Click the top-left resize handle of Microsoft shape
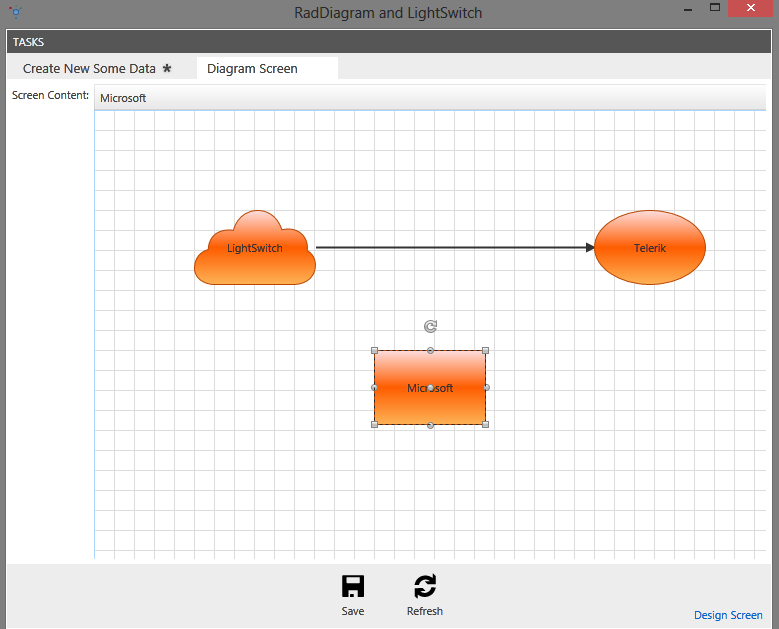The width and height of the screenshot is (779, 629). pos(375,351)
